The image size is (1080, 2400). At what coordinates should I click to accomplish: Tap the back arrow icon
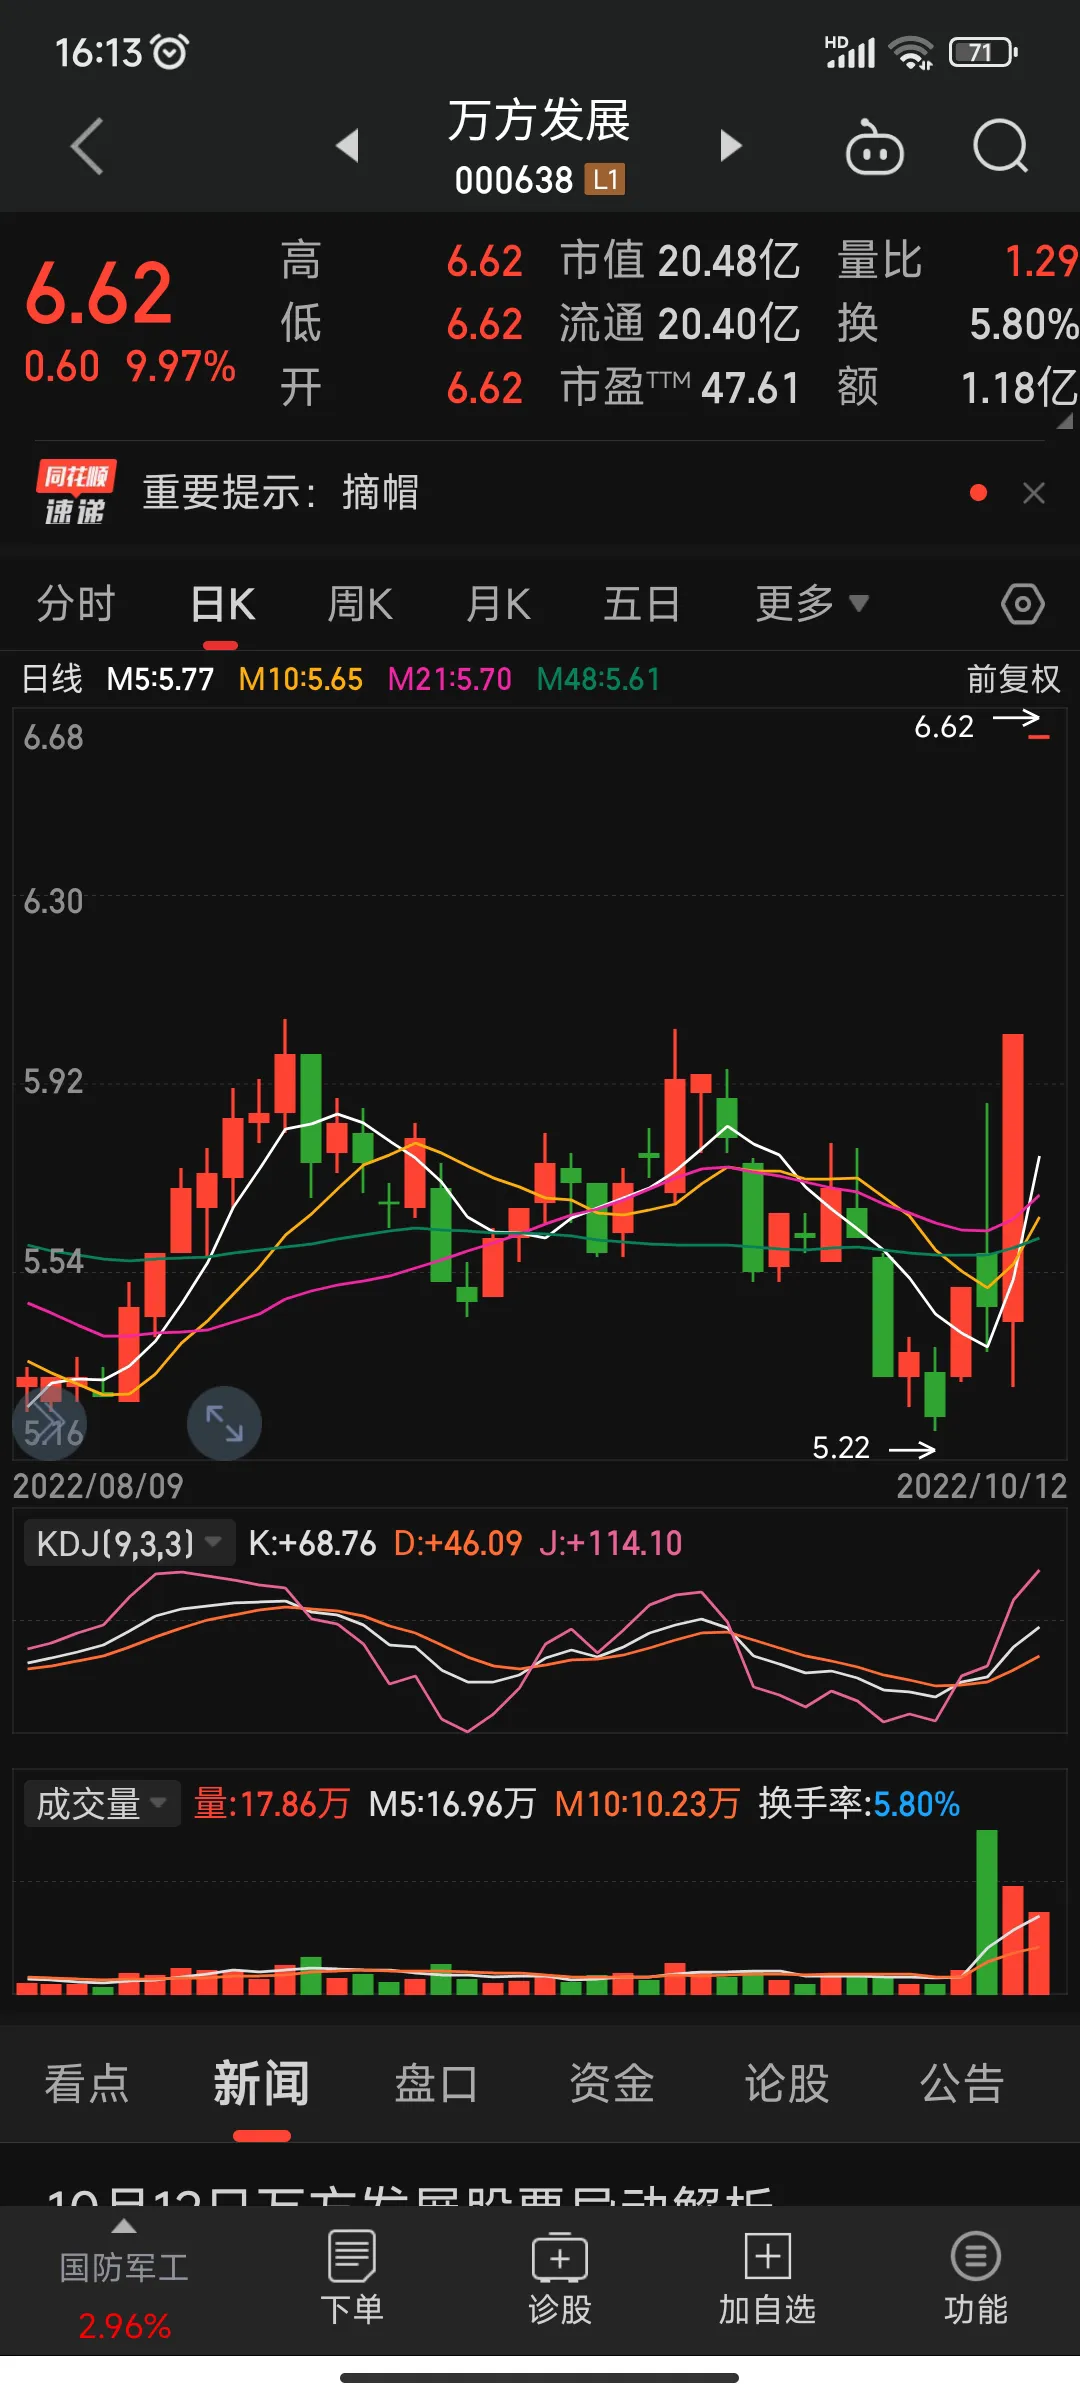coord(87,146)
